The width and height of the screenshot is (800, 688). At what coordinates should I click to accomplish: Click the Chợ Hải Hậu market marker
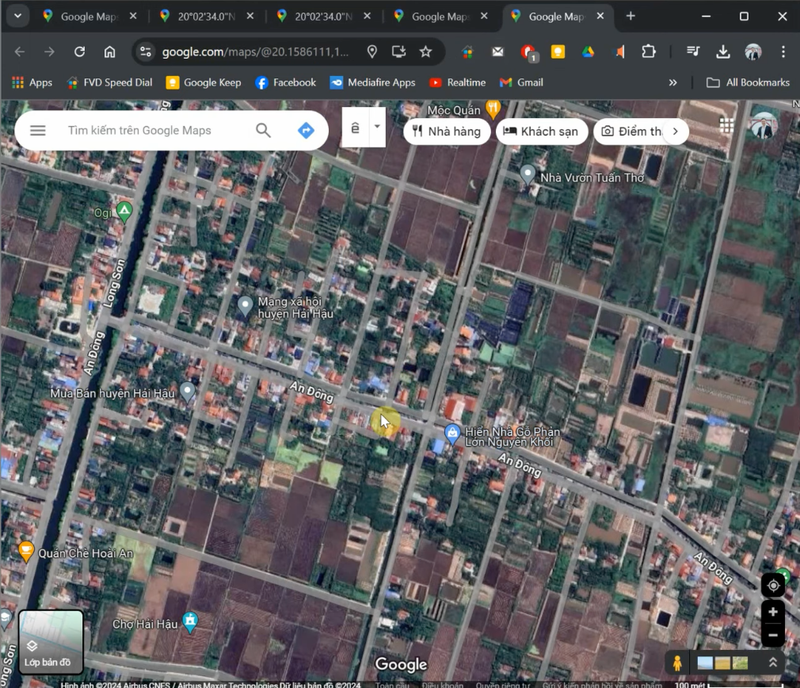tap(190, 622)
